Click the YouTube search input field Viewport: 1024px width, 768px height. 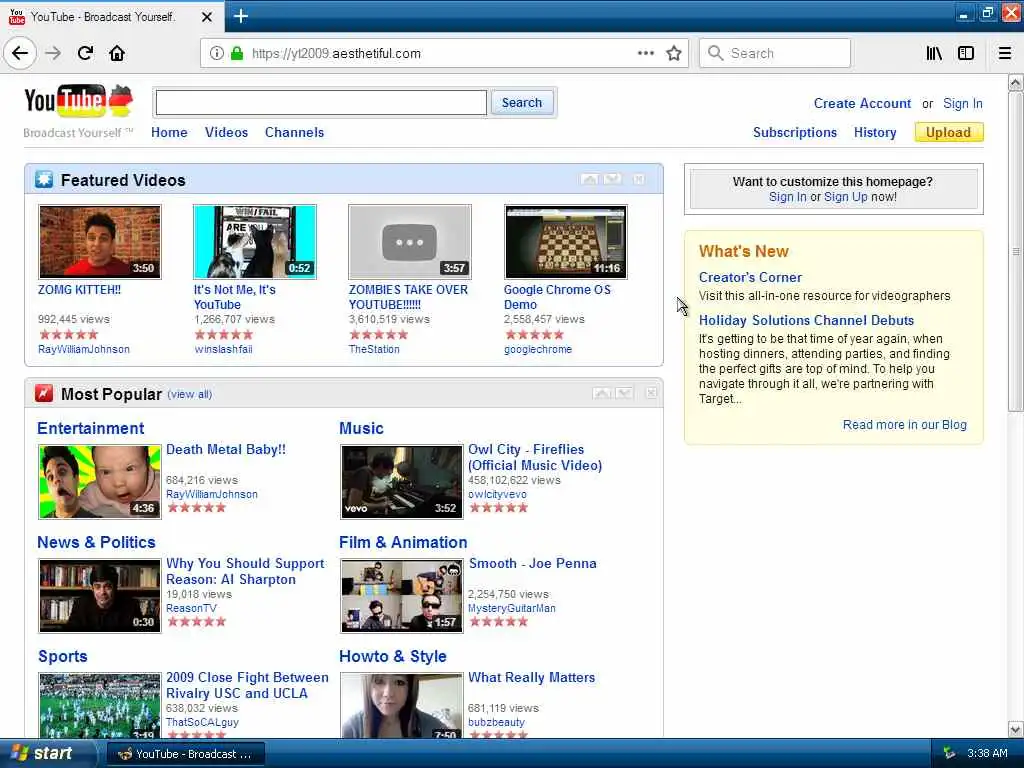(321, 103)
